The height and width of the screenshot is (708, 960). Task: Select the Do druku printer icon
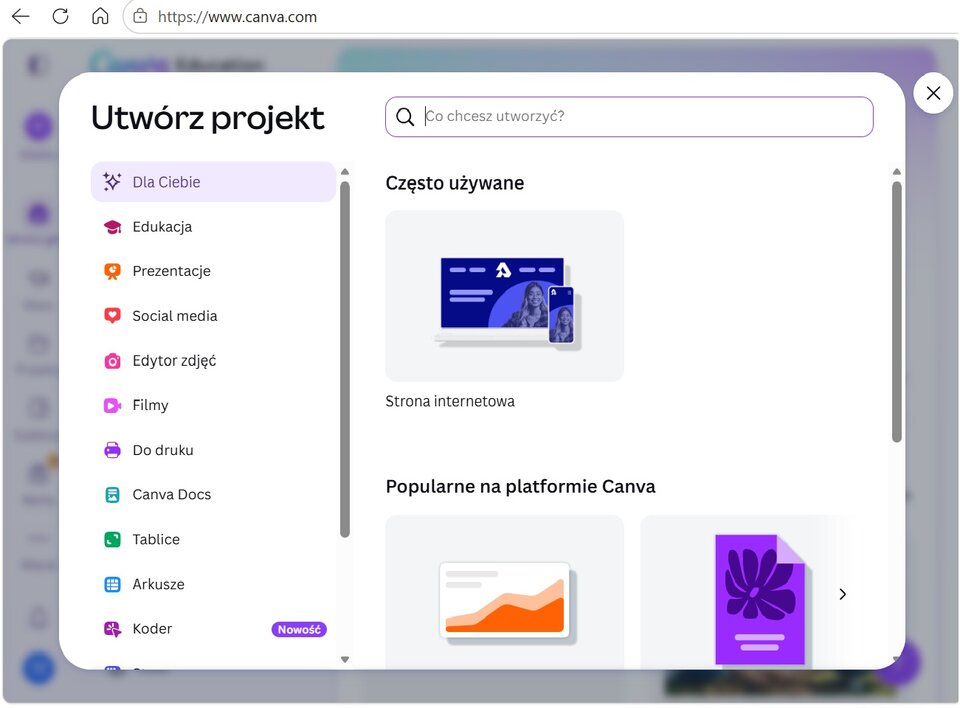pyautogui.click(x=112, y=450)
